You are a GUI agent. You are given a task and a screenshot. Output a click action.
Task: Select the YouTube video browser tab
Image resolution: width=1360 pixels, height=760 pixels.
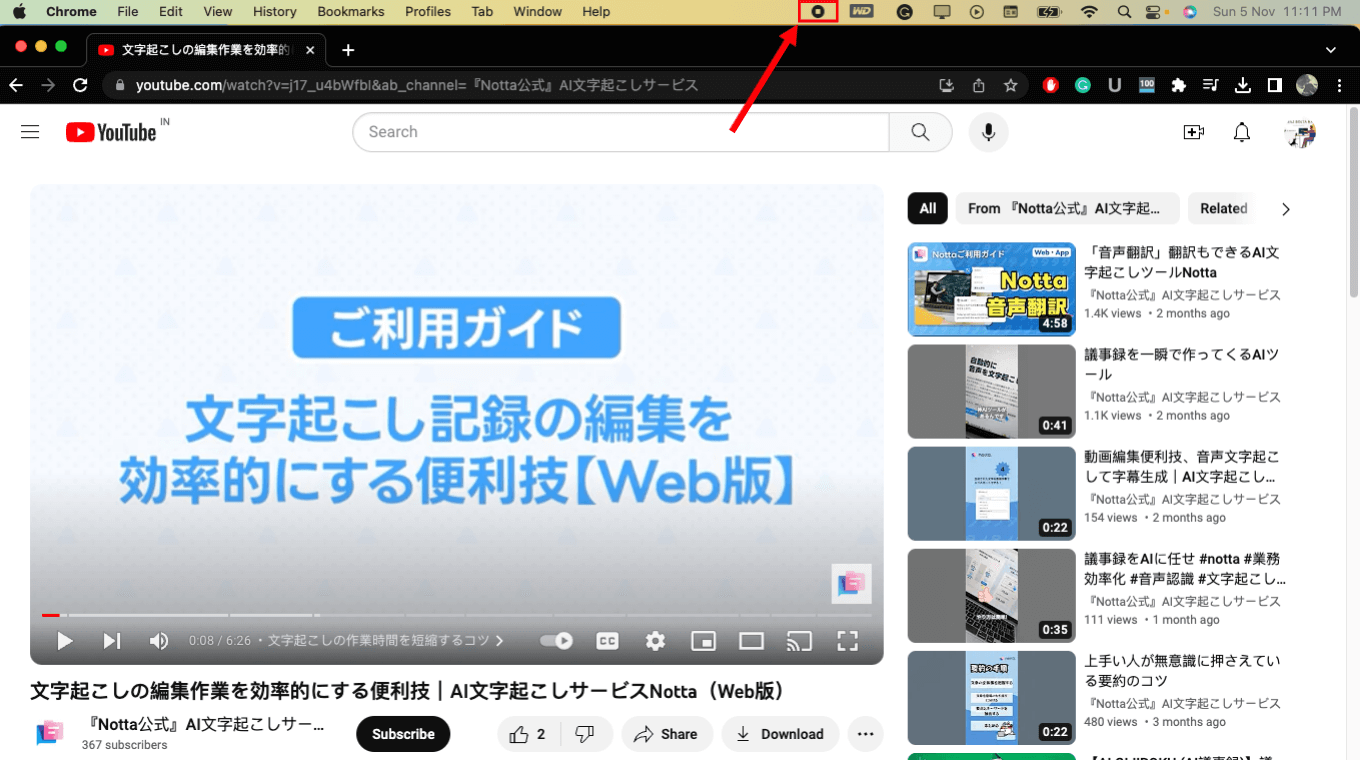coord(208,50)
